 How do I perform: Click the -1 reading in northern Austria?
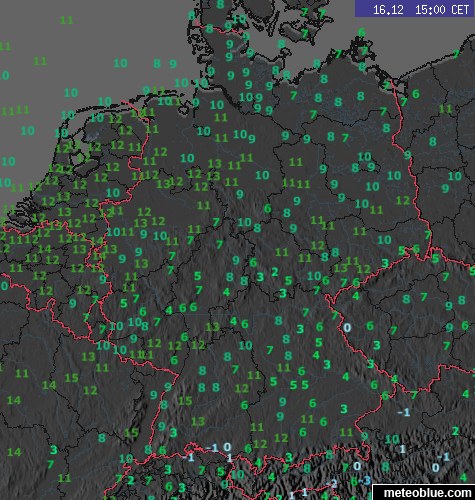click(x=404, y=413)
